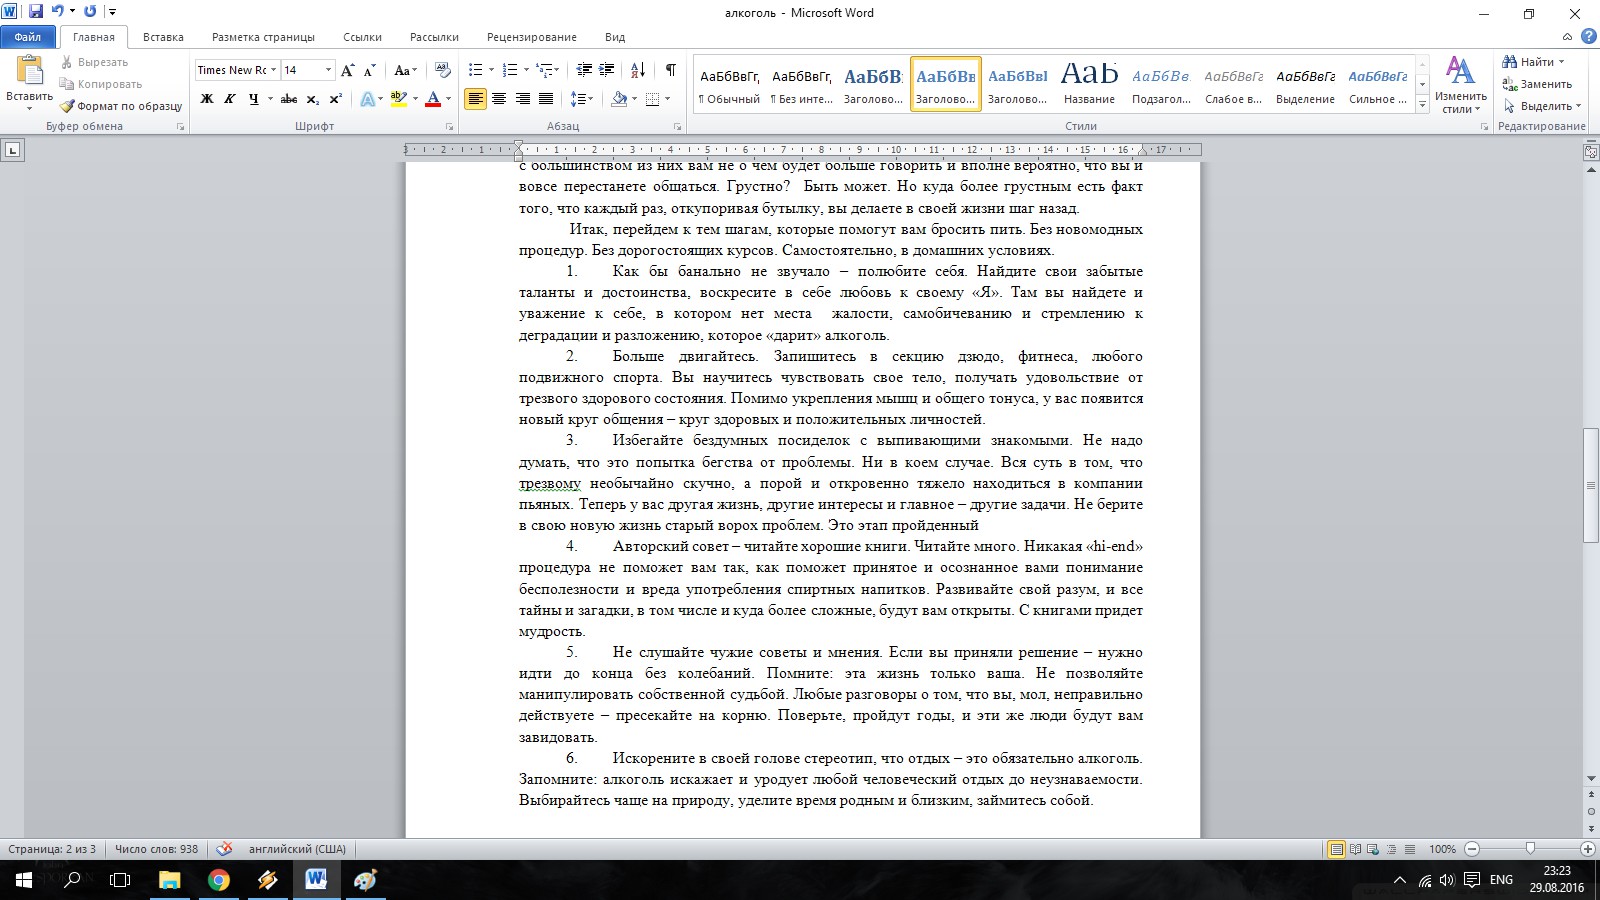Click the shading paint bucket icon
Image resolution: width=1600 pixels, height=900 pixels.
pyautogui.click(x=619, y=99)
